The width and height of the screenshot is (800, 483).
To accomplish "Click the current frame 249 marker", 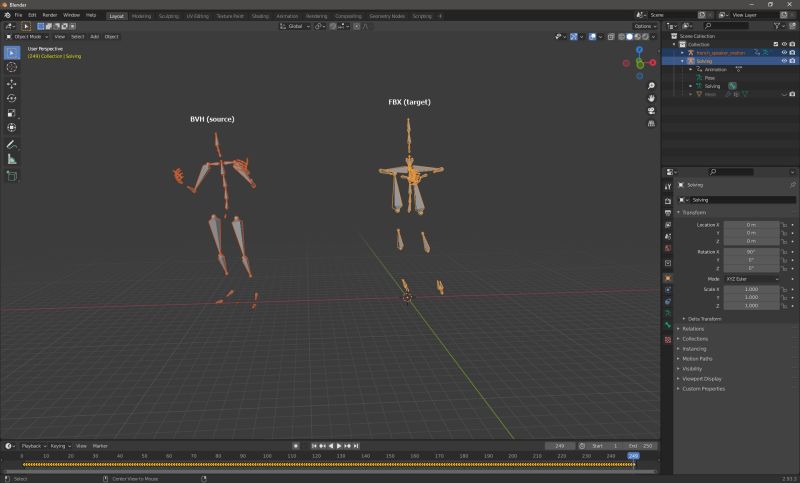I will (633, 456).
